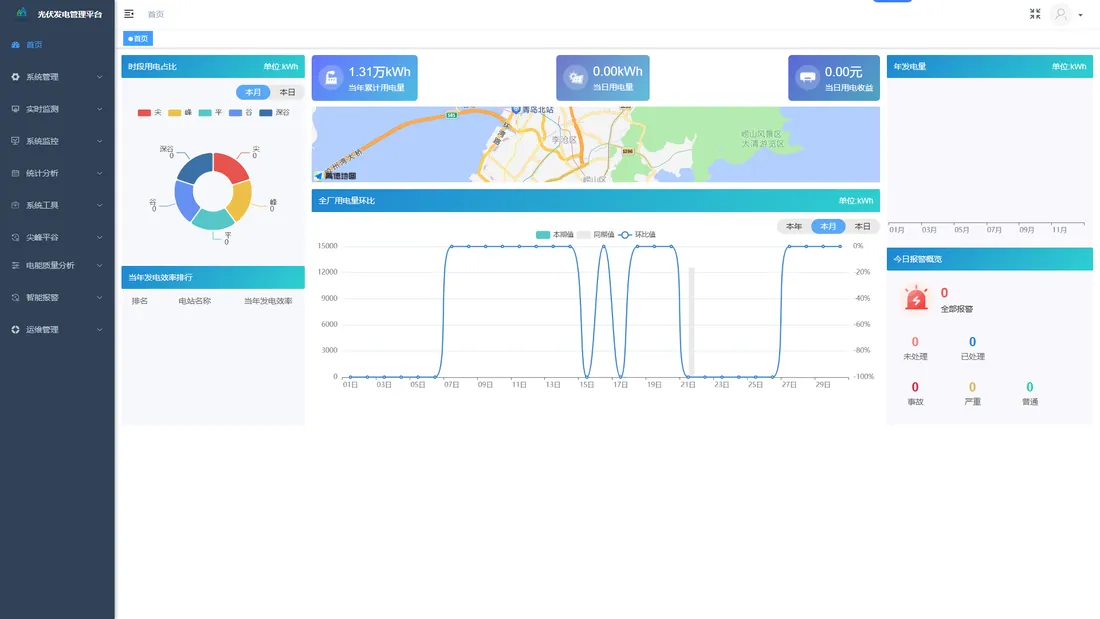Click the 首页 home icon in sidebar
Image resolution: width=1100 pixels, height=619 pixels.
point(15,44)
